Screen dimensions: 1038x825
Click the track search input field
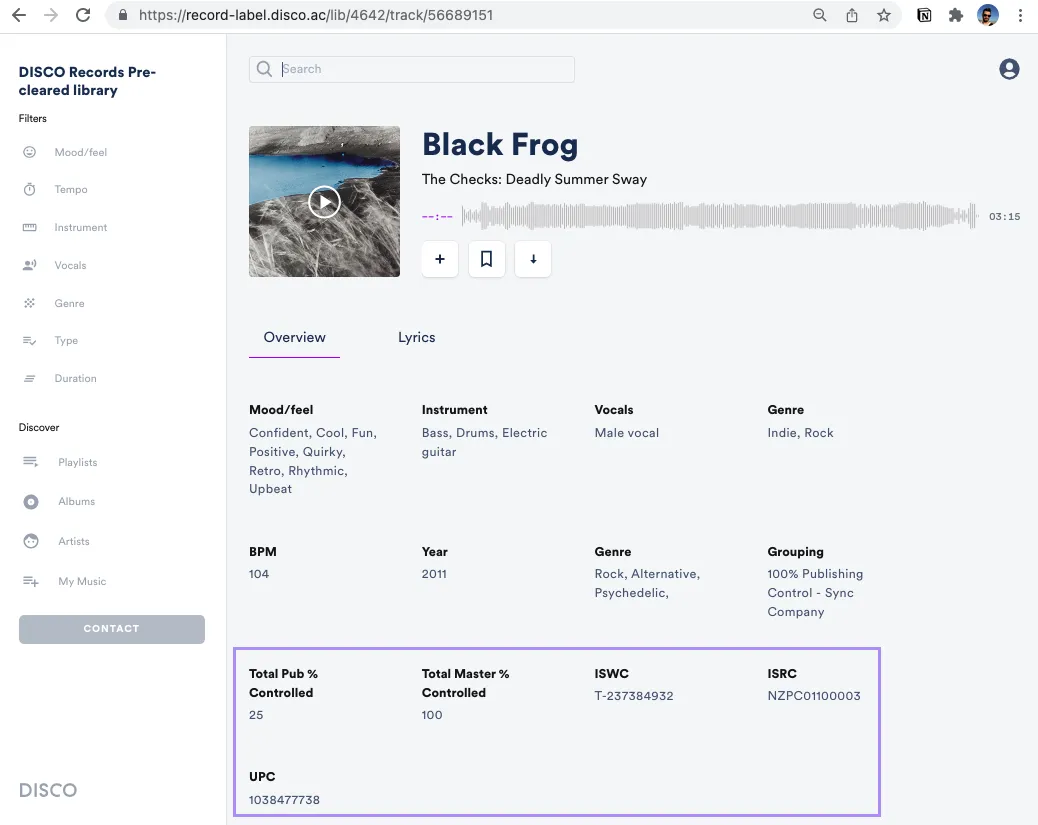point(411,69)
